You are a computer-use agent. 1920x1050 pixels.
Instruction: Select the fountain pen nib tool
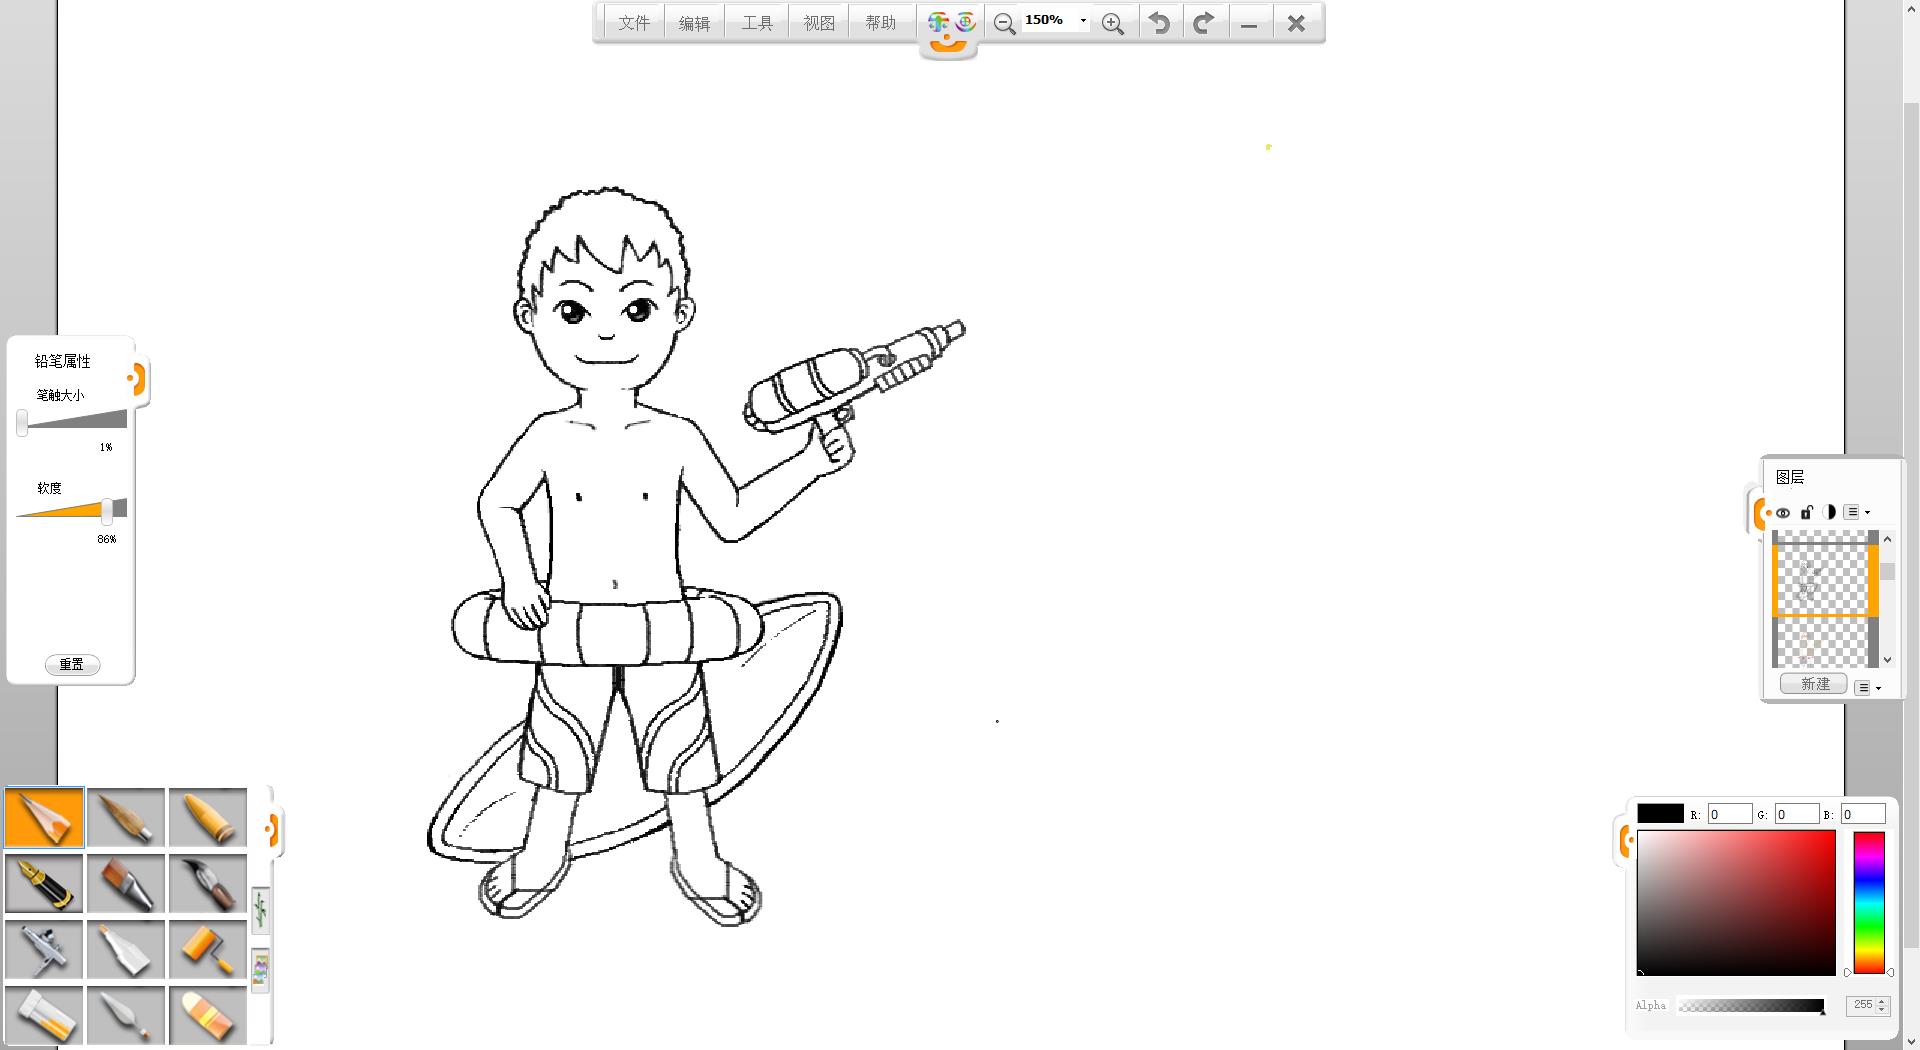(44, 884)
